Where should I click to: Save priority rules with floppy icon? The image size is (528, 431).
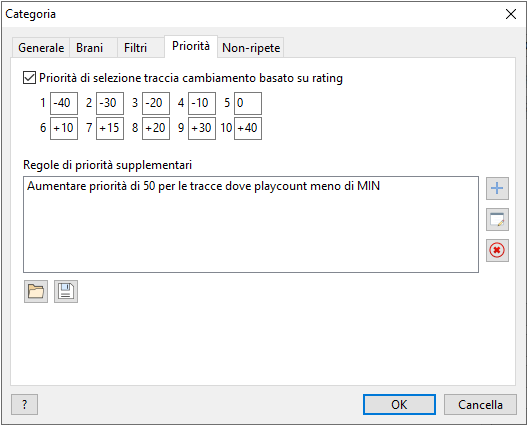click(x=66, y=291)
